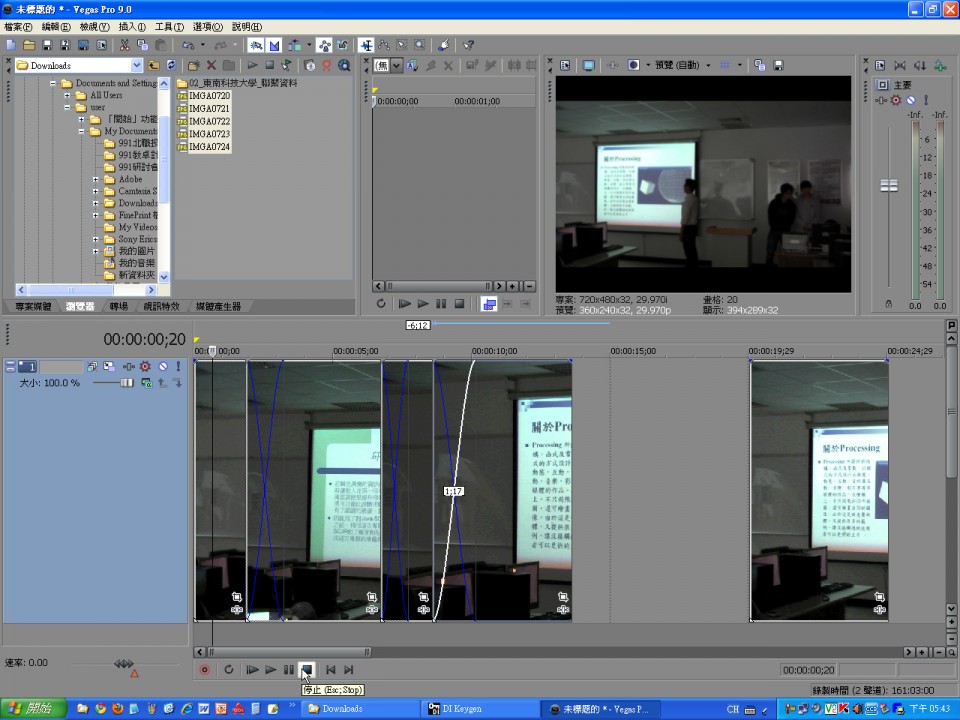
Task: Click Pause in timeline transport bar
Action: pos(289,670)
